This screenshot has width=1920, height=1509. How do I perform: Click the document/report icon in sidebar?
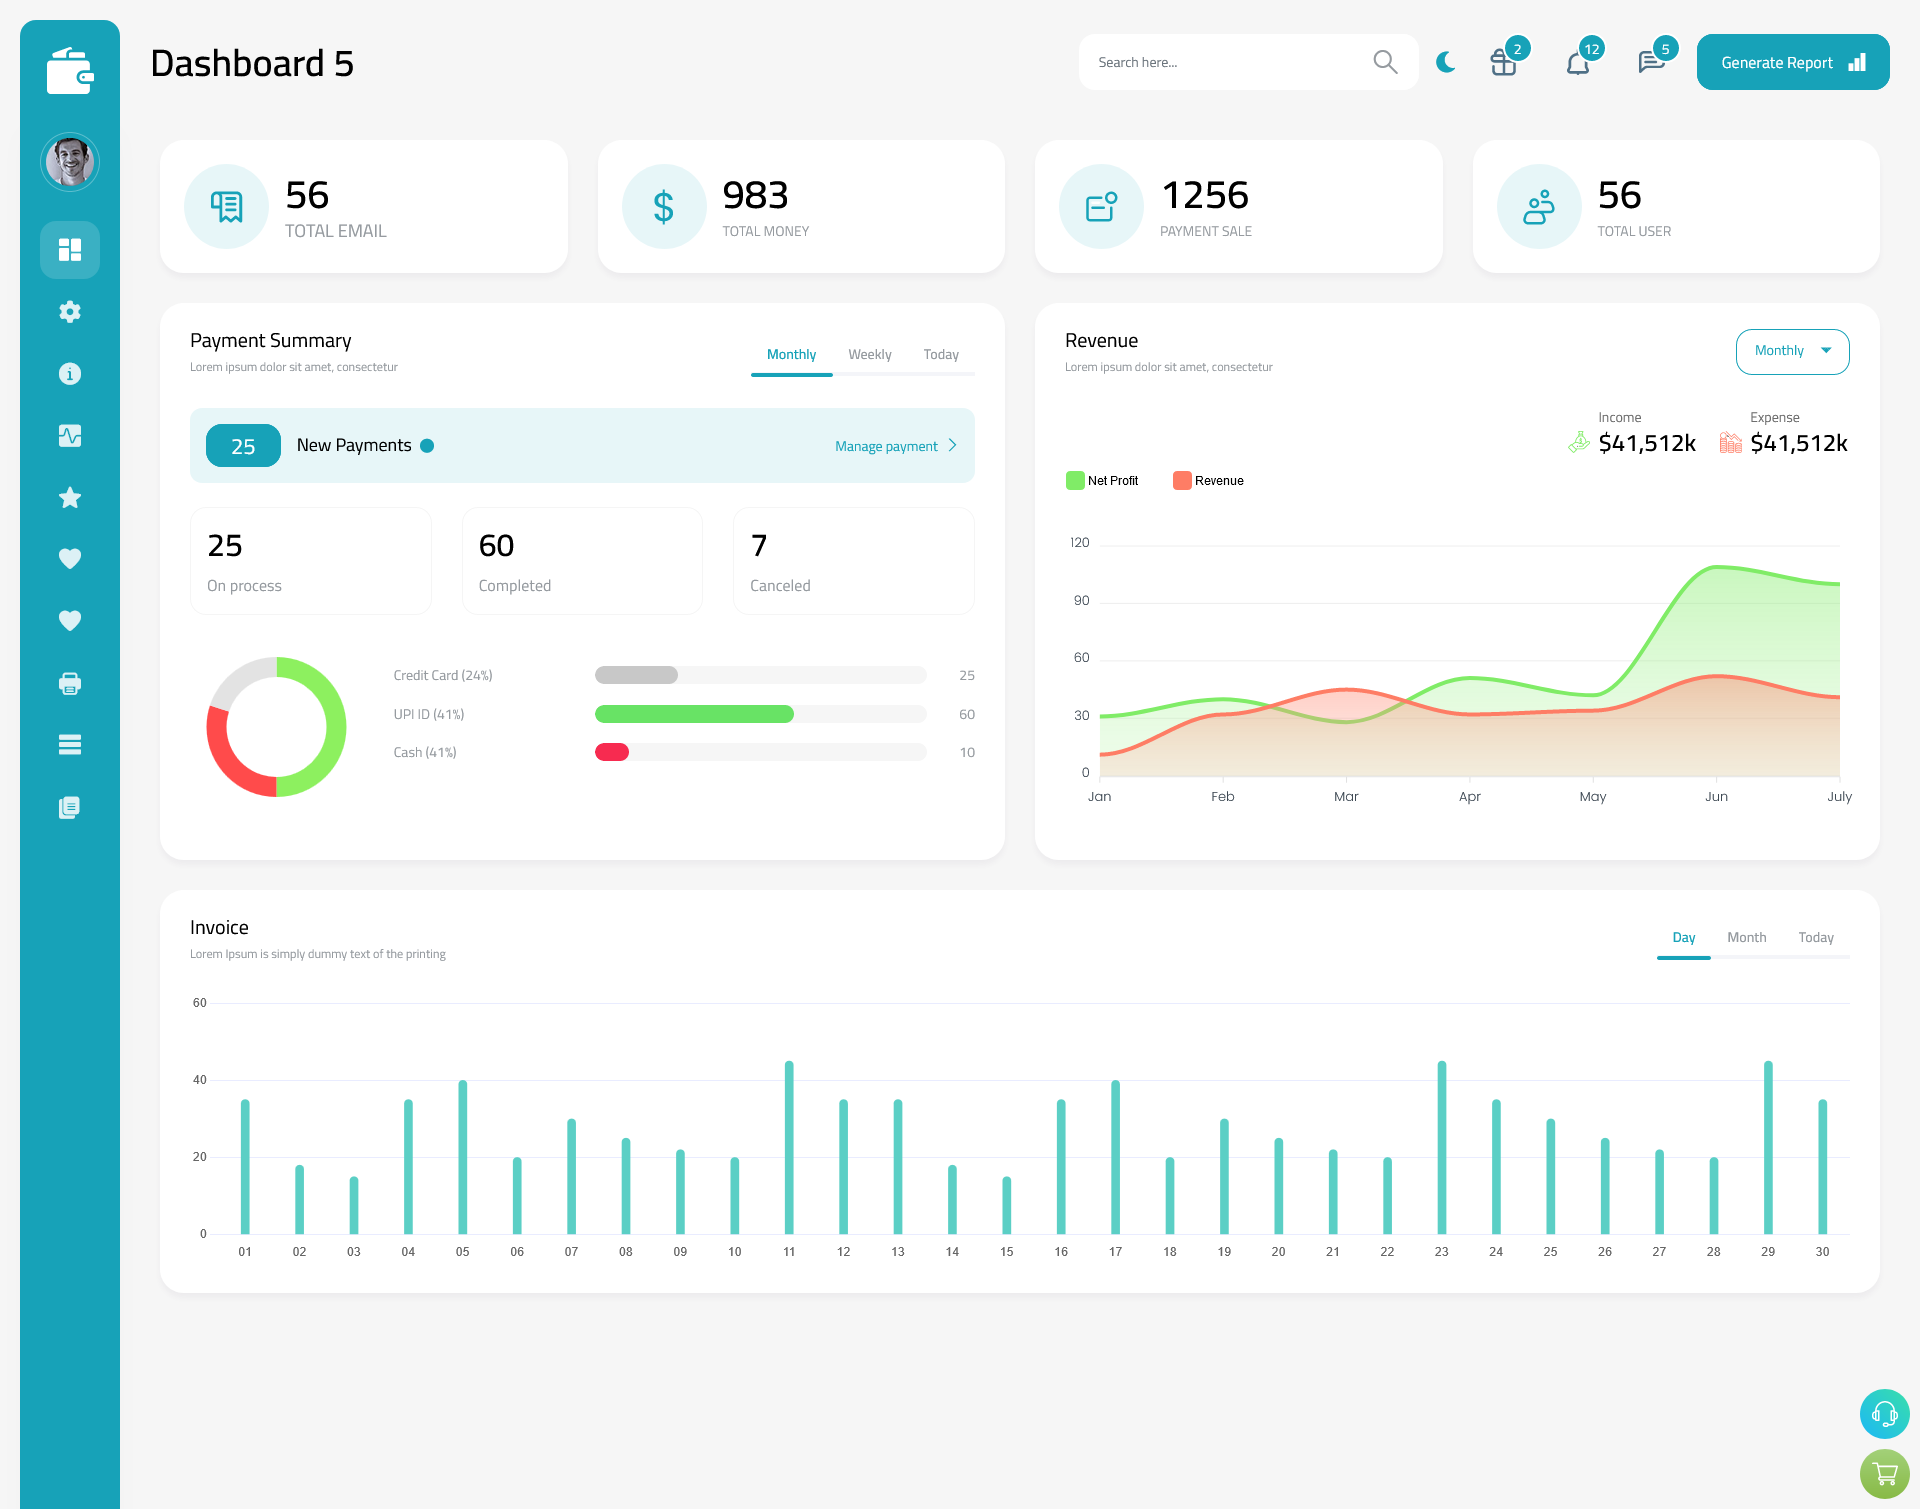click(x=69, y=808)
